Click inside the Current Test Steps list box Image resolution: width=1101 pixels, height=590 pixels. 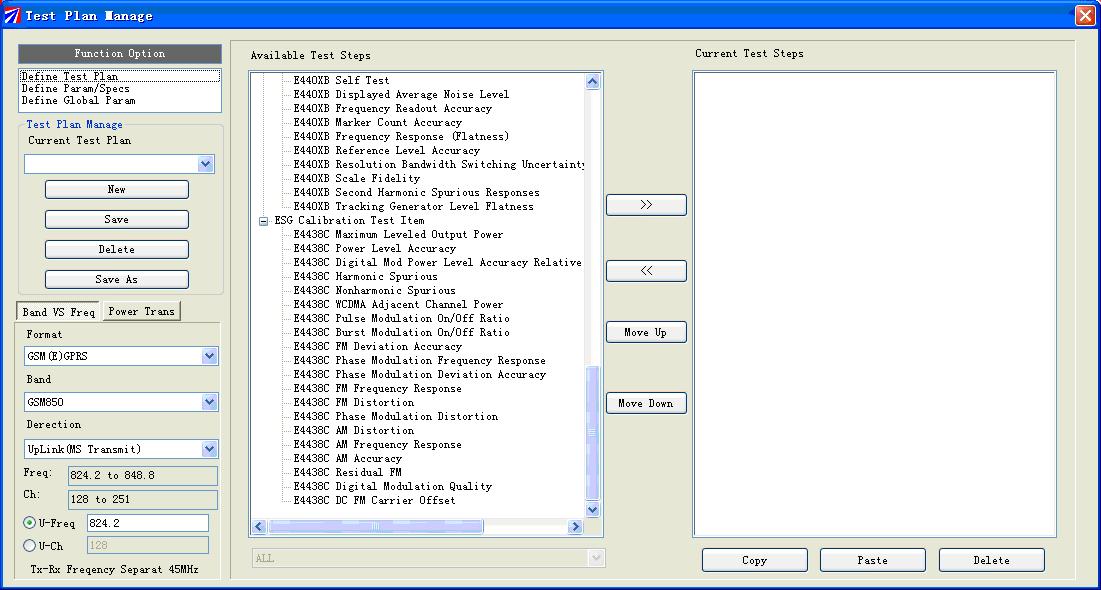click(874, 304)
